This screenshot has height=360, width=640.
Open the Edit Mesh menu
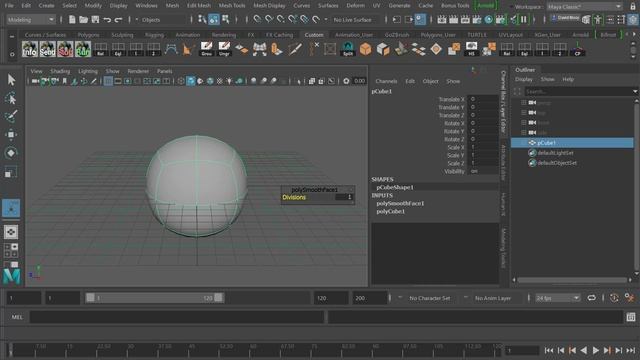[199, 6]
